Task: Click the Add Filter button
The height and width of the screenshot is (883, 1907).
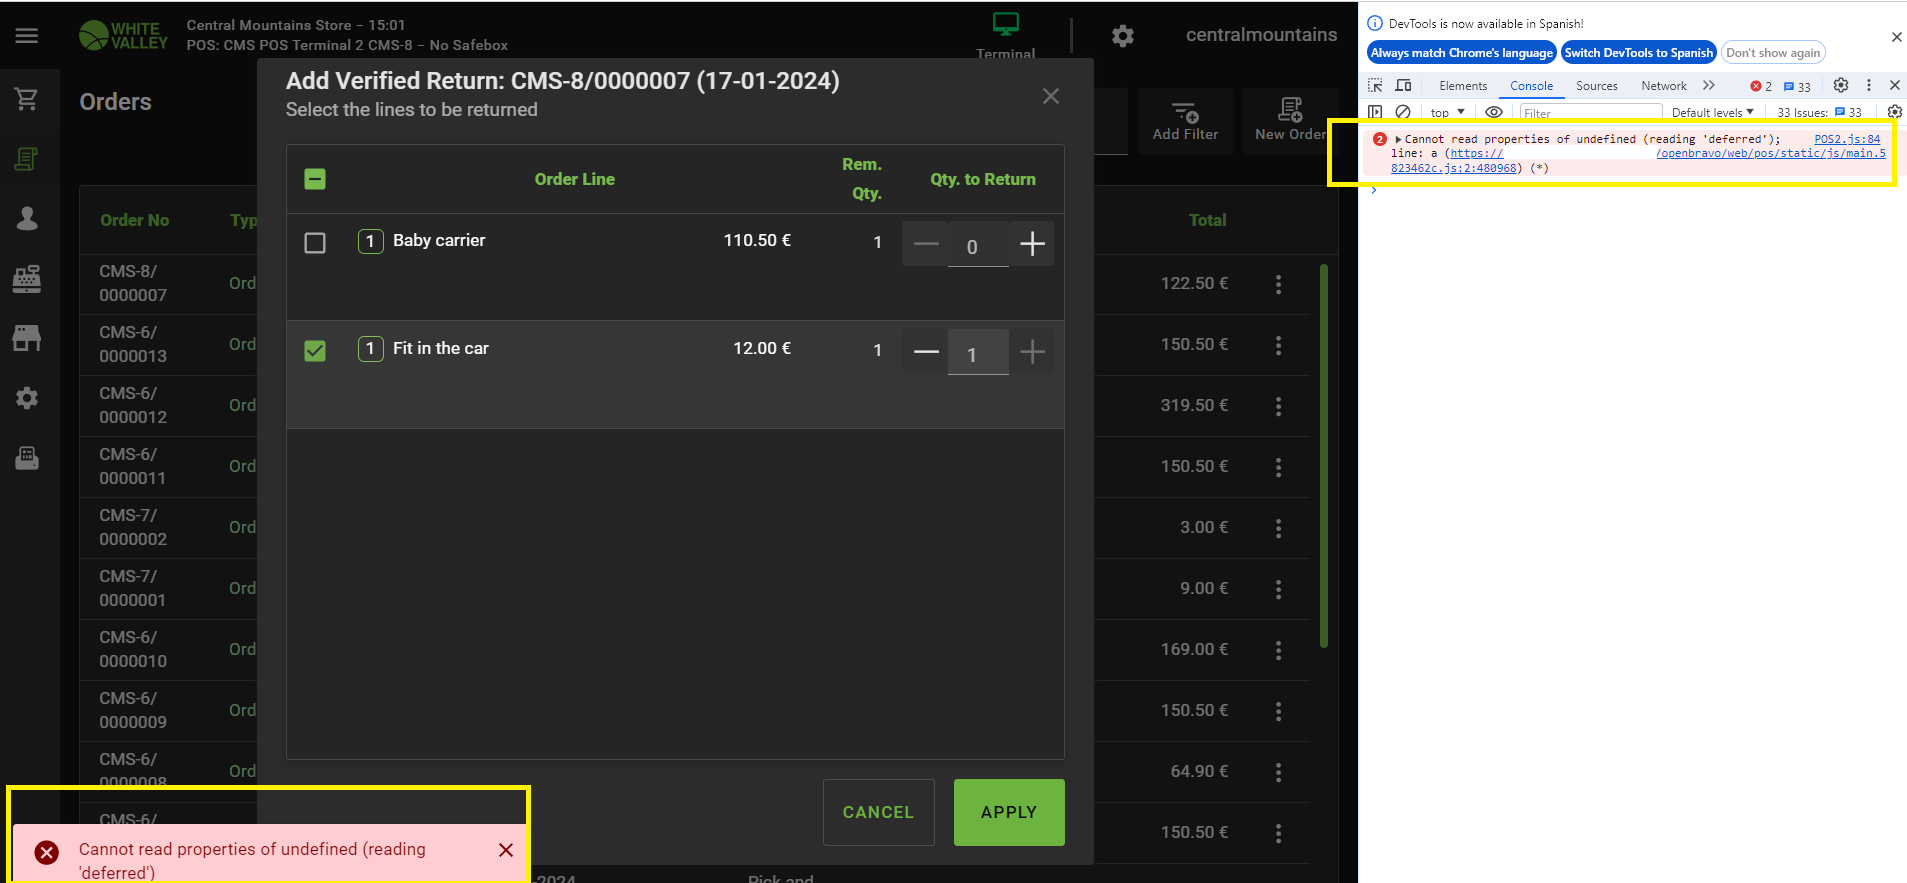Action: tap(1185, 121)
